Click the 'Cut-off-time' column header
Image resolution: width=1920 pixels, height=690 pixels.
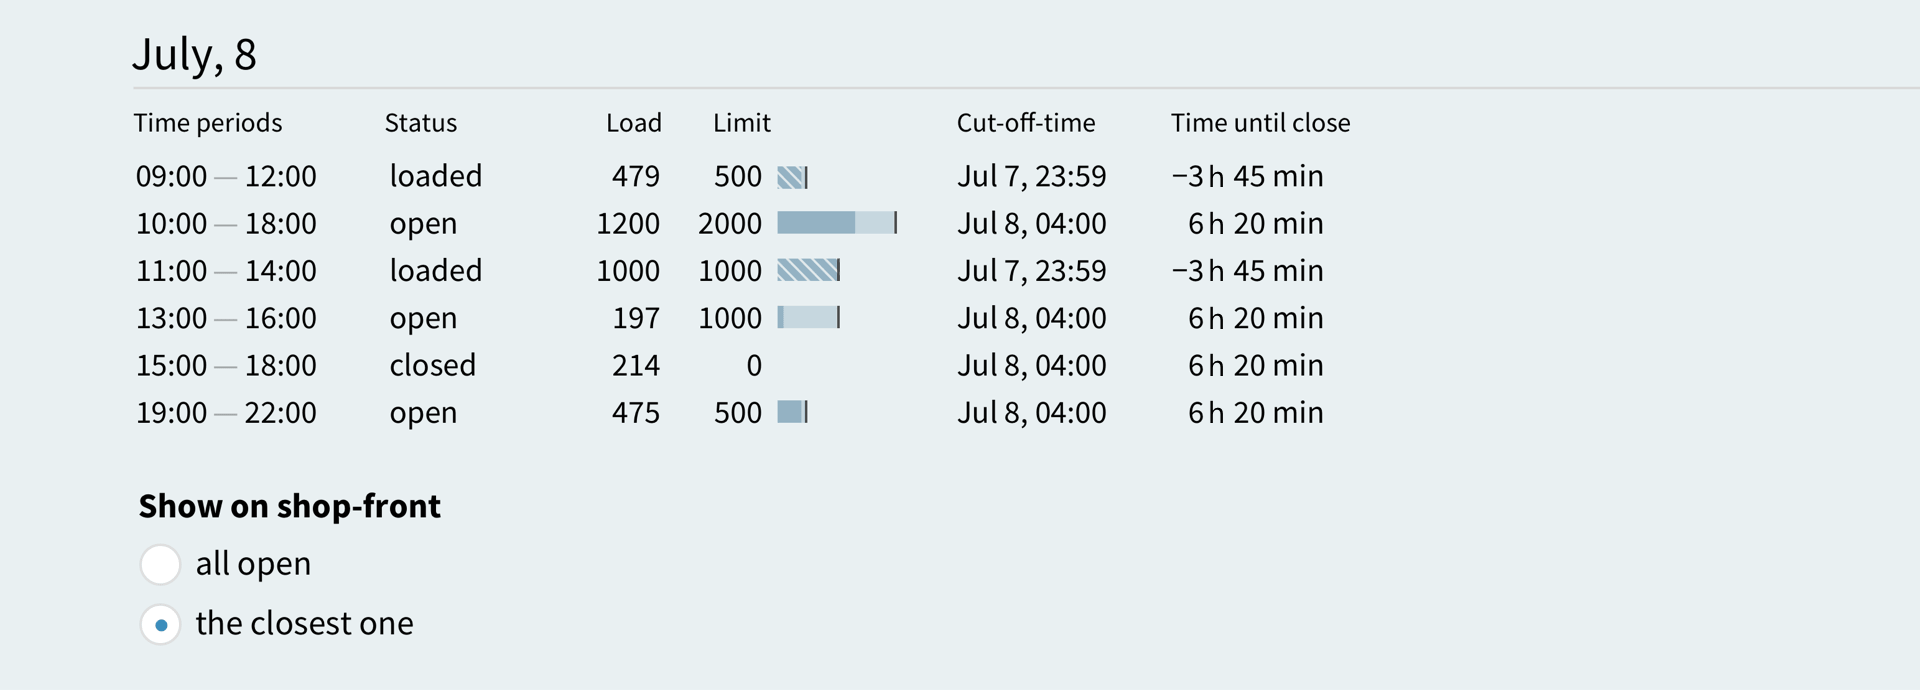click(1025, 123)
